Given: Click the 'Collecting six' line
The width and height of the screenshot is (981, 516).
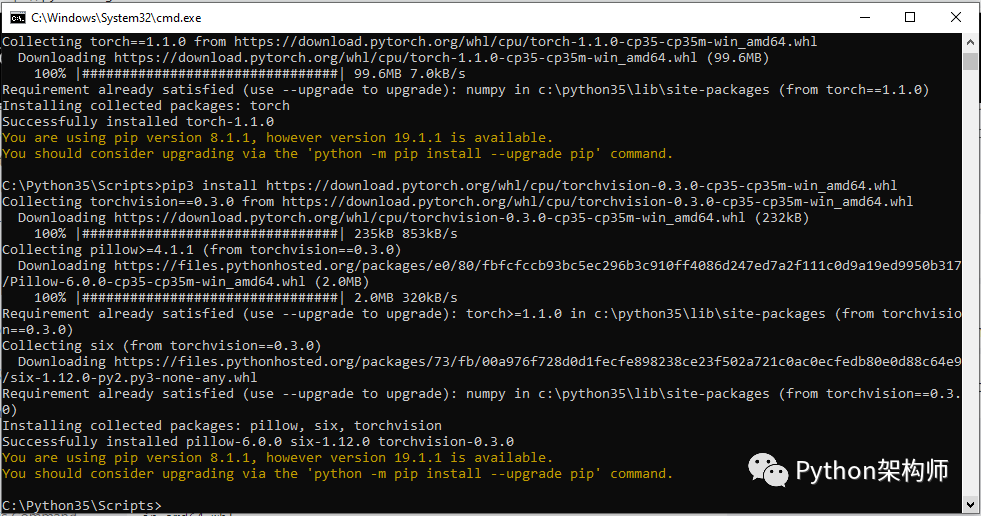Looking at the screenshot, I should 161,346.
